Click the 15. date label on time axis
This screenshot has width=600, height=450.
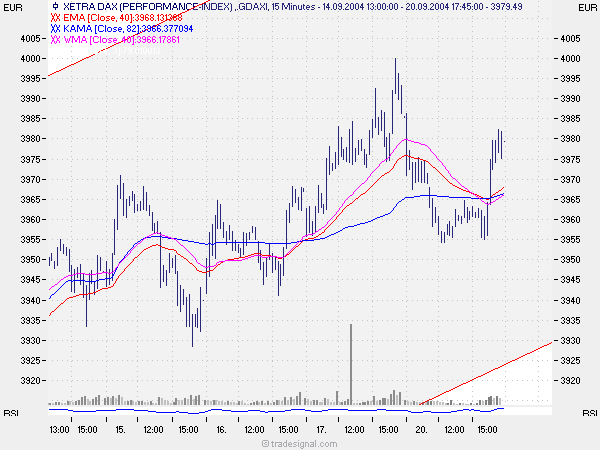(120, 430)
